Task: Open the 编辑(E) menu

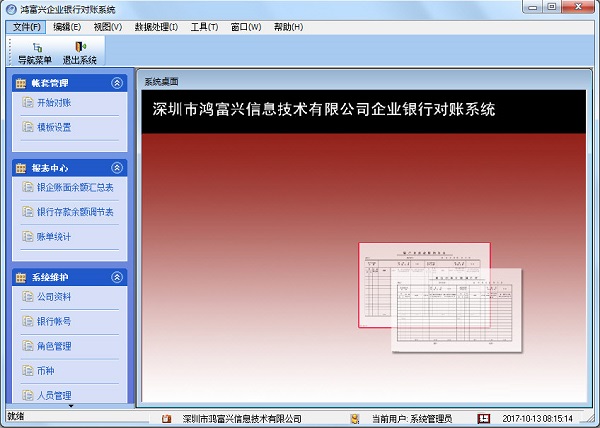Action: coord(67,27)
